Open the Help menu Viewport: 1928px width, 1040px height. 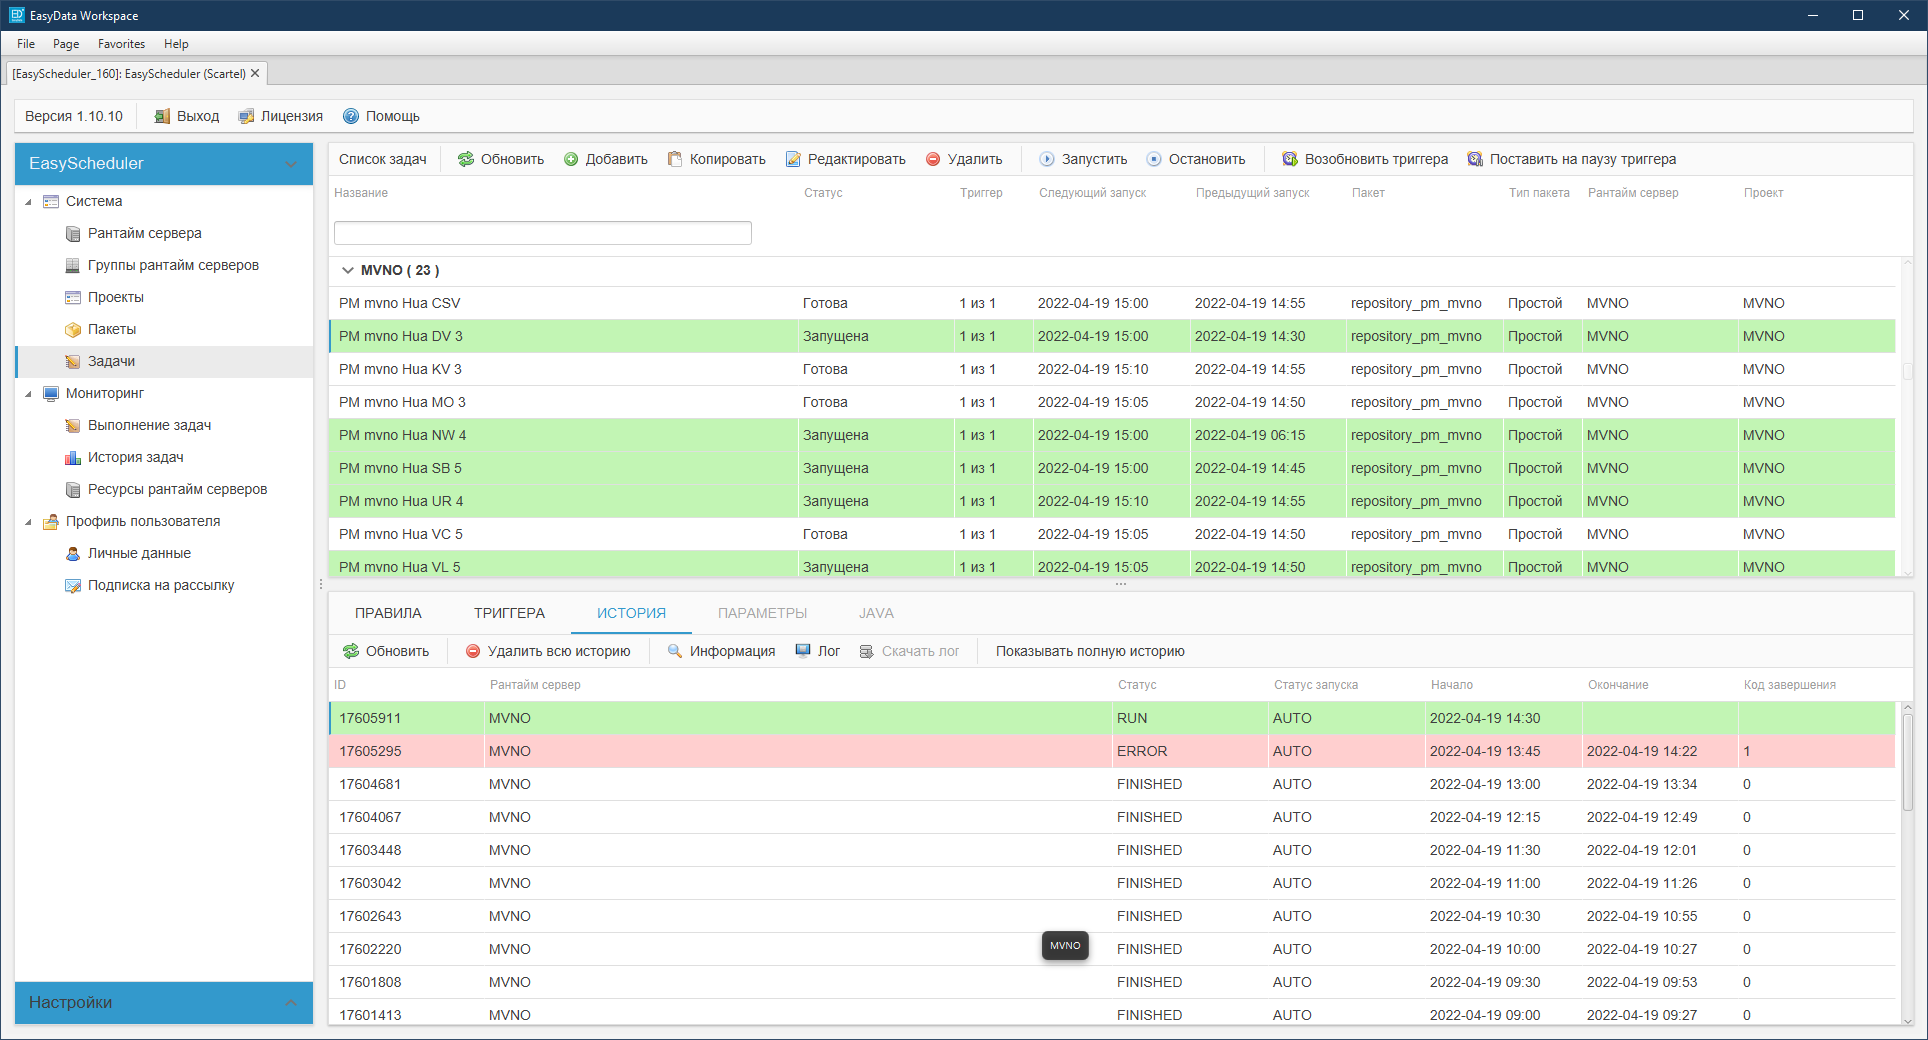(x=176, y=44)
